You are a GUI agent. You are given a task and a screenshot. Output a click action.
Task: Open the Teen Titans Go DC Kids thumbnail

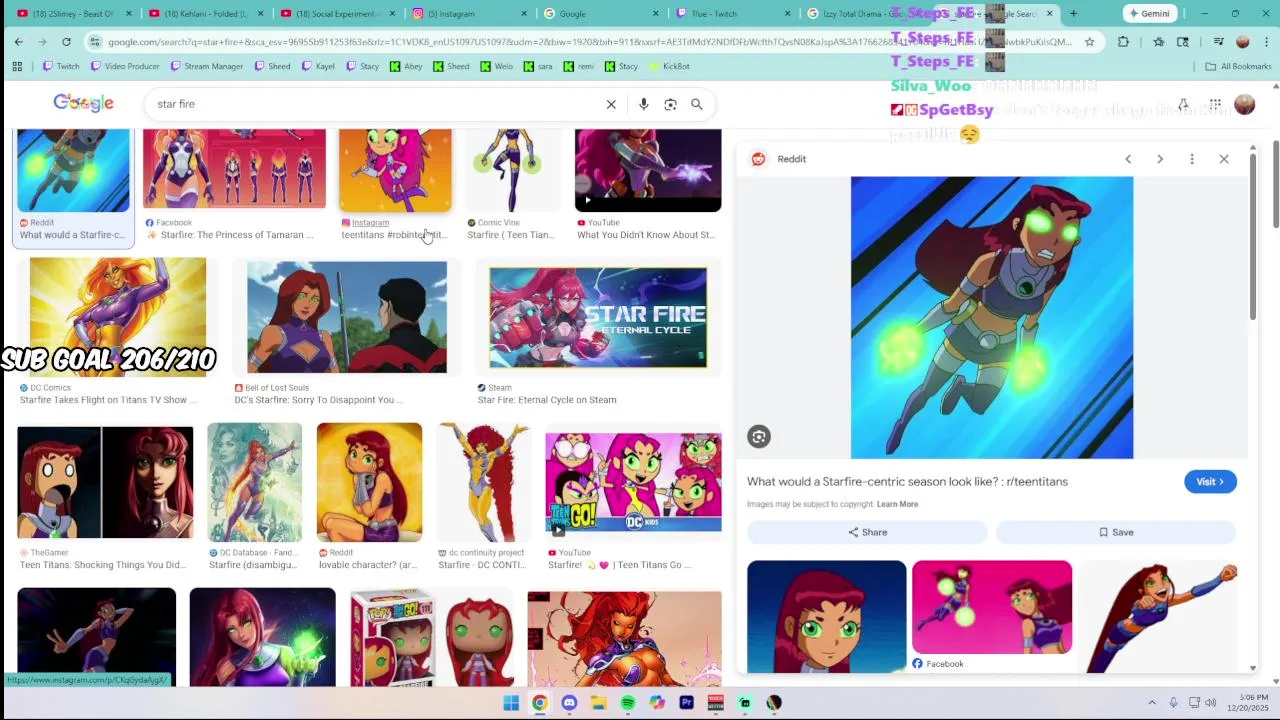(633, 482)
